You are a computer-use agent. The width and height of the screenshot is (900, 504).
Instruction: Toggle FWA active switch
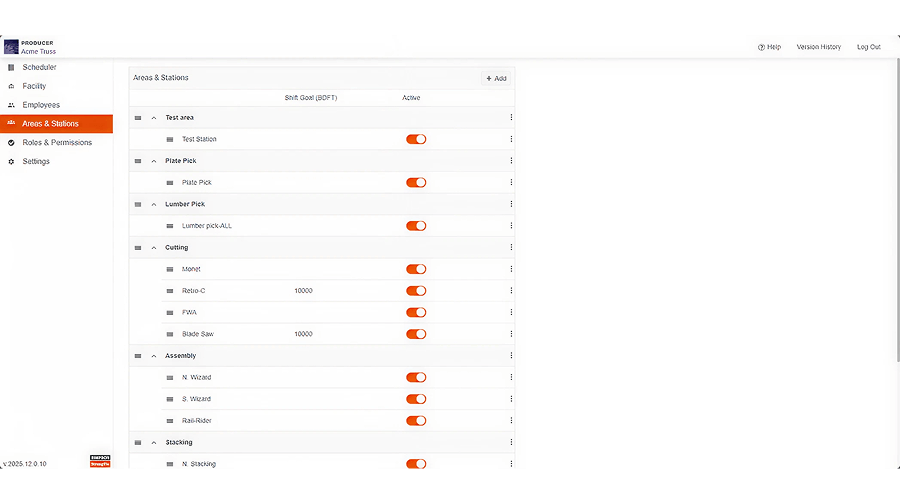tap(416, 312)
